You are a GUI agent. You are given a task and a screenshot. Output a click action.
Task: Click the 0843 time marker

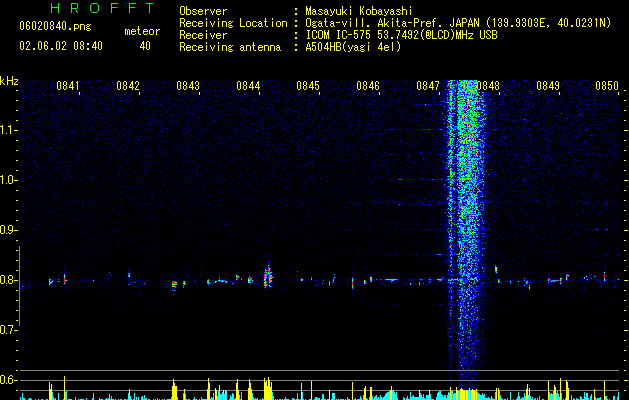click(x=188, y=86)
